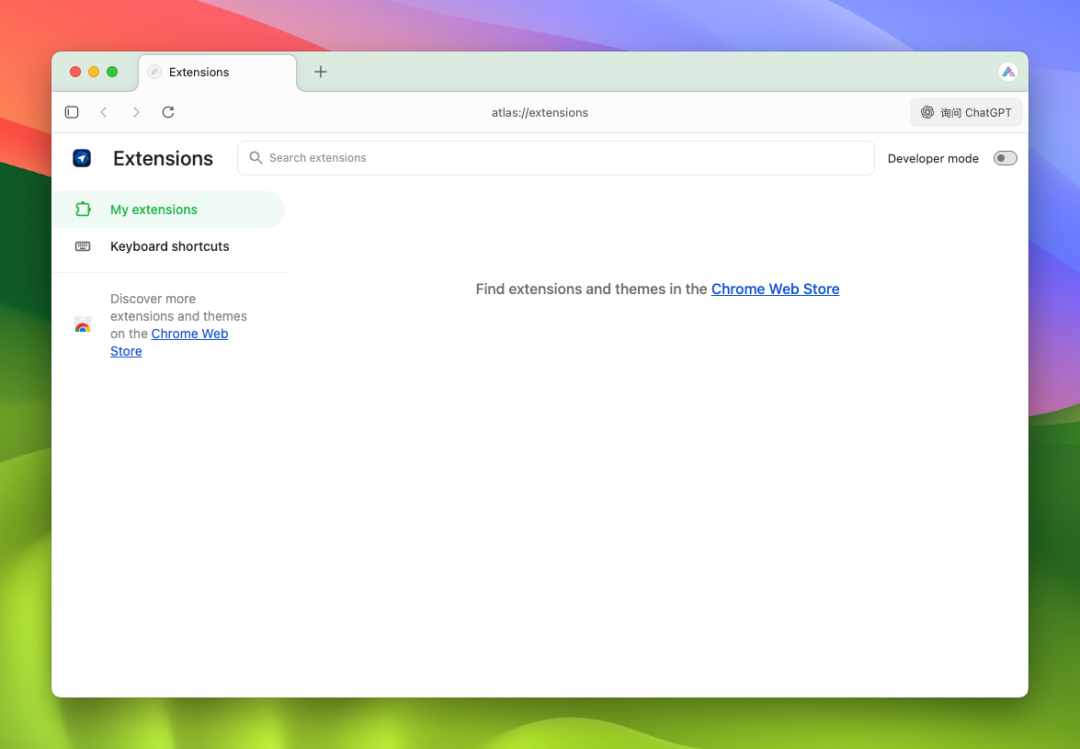
Task: Open the profile avatar icon
Action: 1007,72
